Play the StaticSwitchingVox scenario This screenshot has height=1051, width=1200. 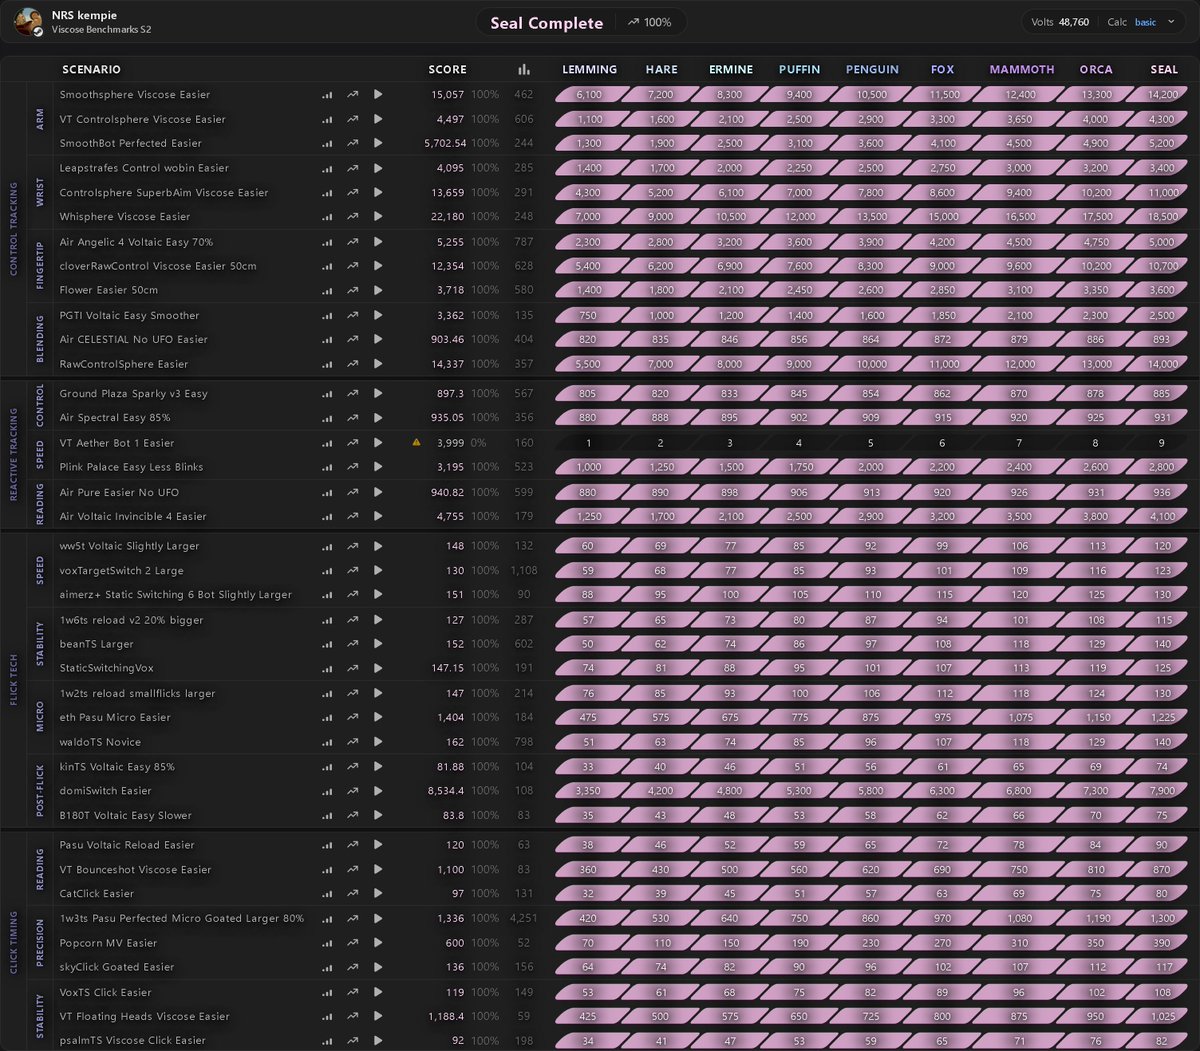378,668
